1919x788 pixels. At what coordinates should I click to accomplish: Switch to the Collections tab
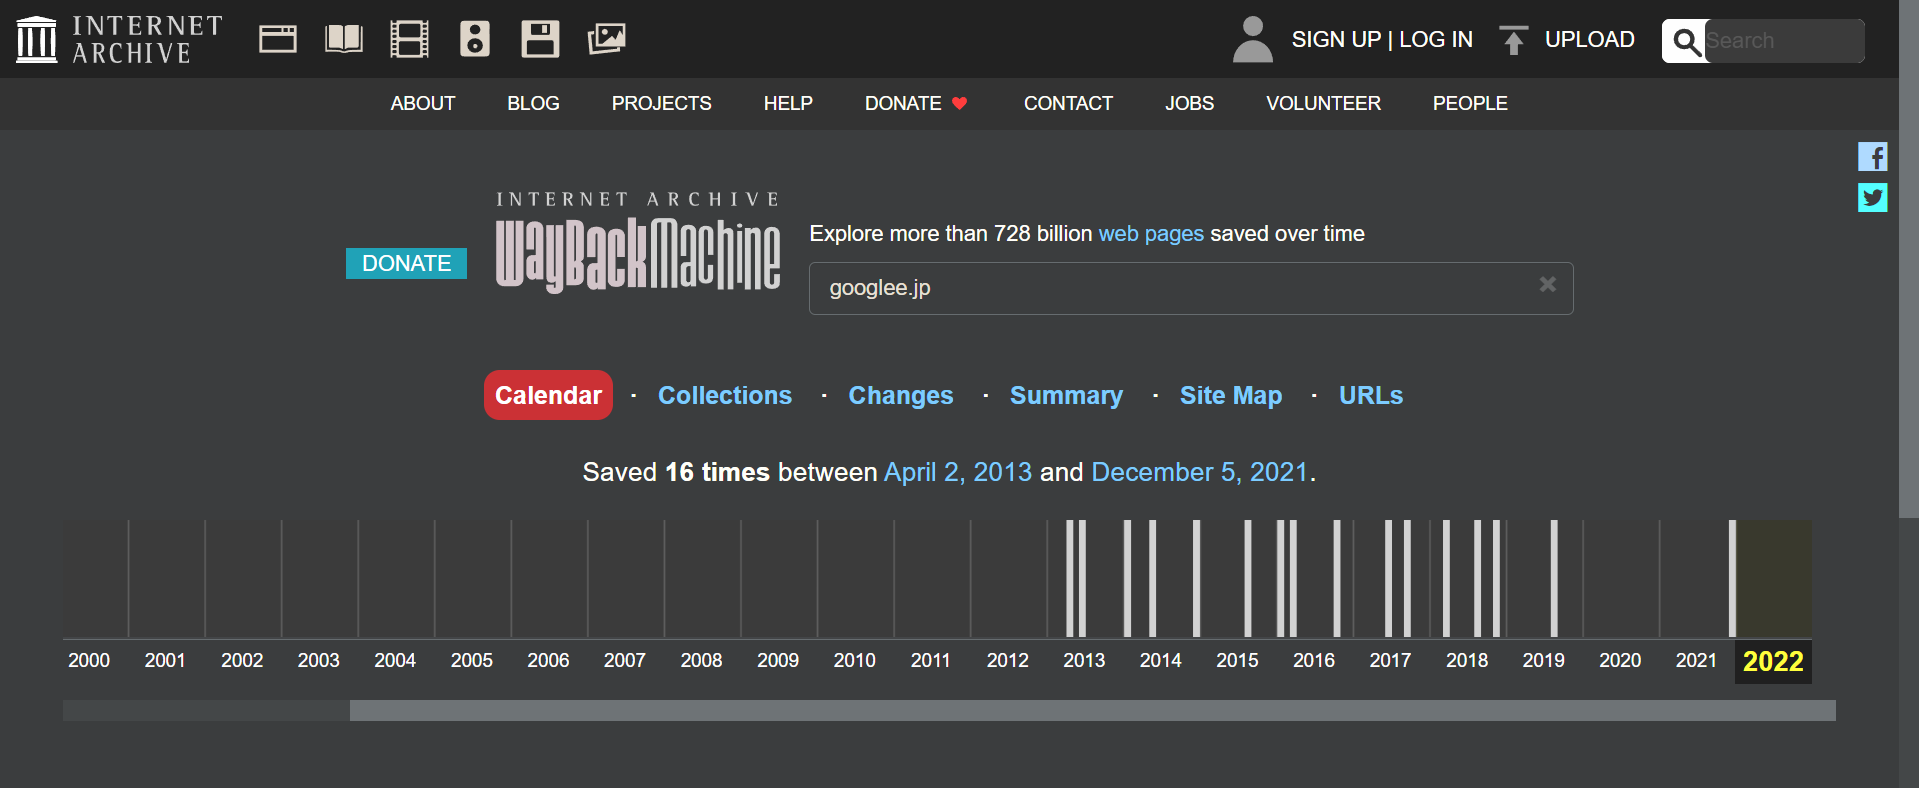(724, 396)
